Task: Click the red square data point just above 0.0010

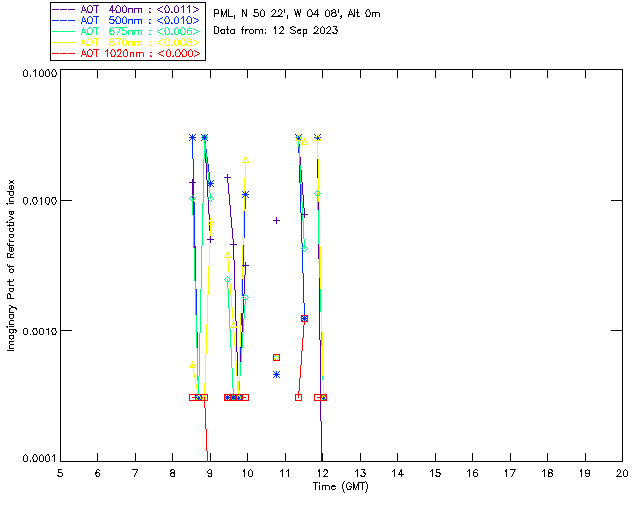Action: click(x=304, y=318)
